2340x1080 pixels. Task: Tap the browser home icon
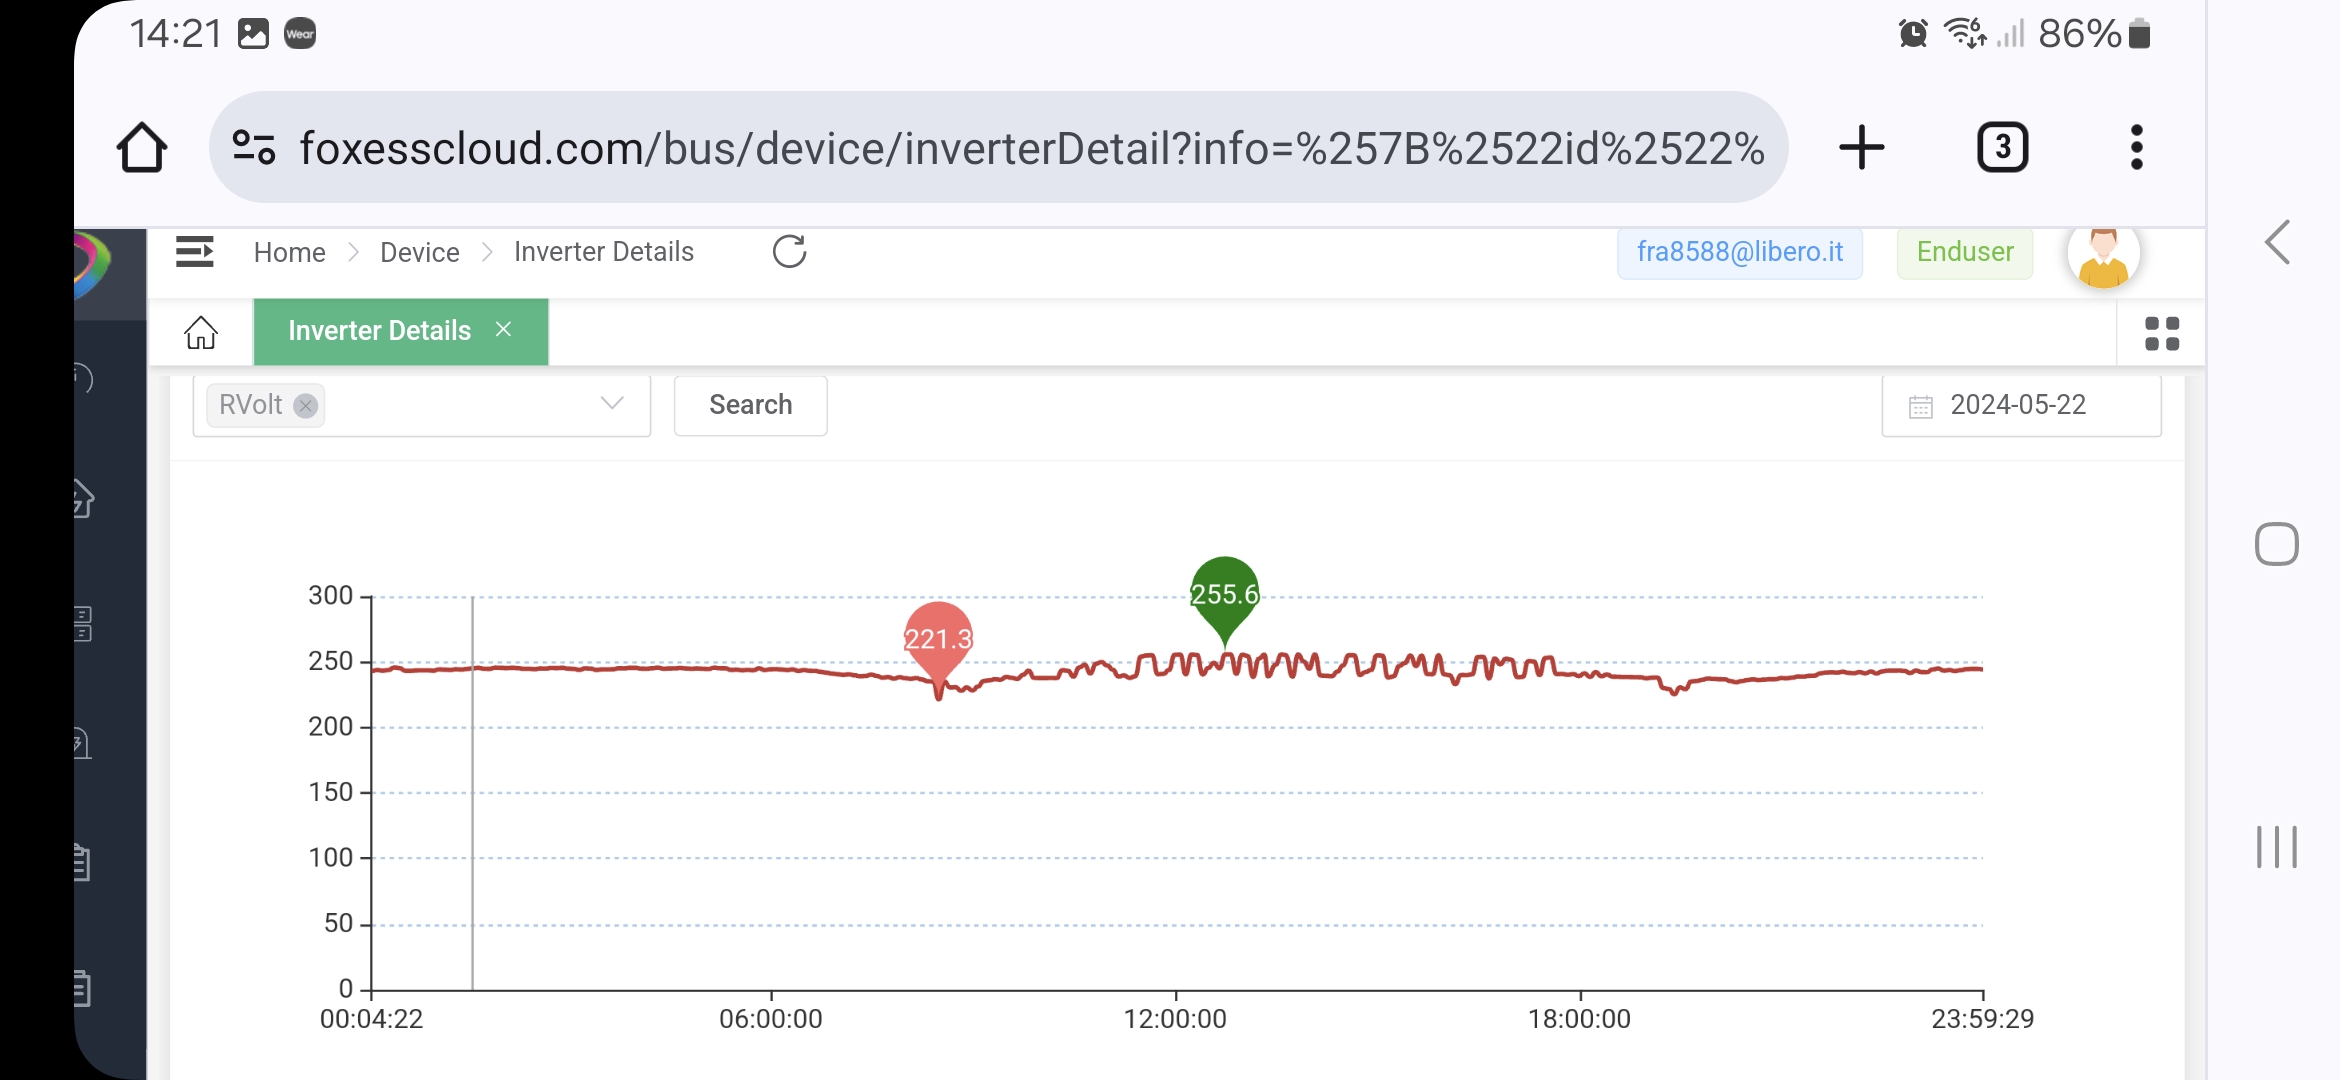pyautogui.click(x=141, y=148)
